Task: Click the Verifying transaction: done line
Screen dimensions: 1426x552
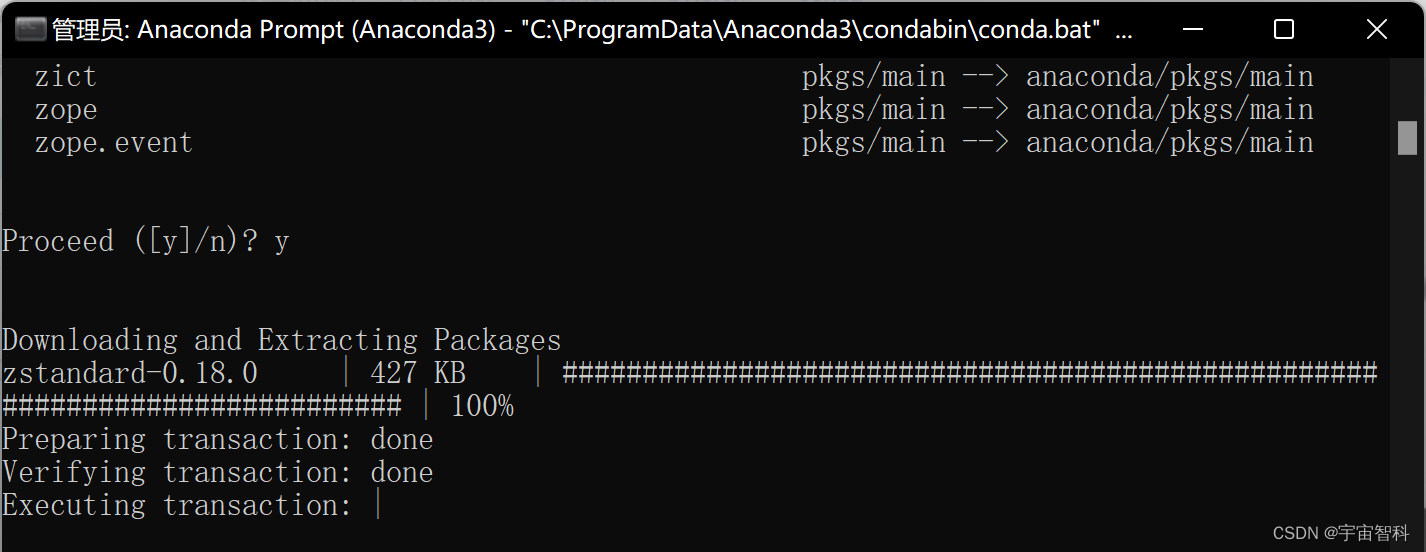Action: (x=217, y=472)
